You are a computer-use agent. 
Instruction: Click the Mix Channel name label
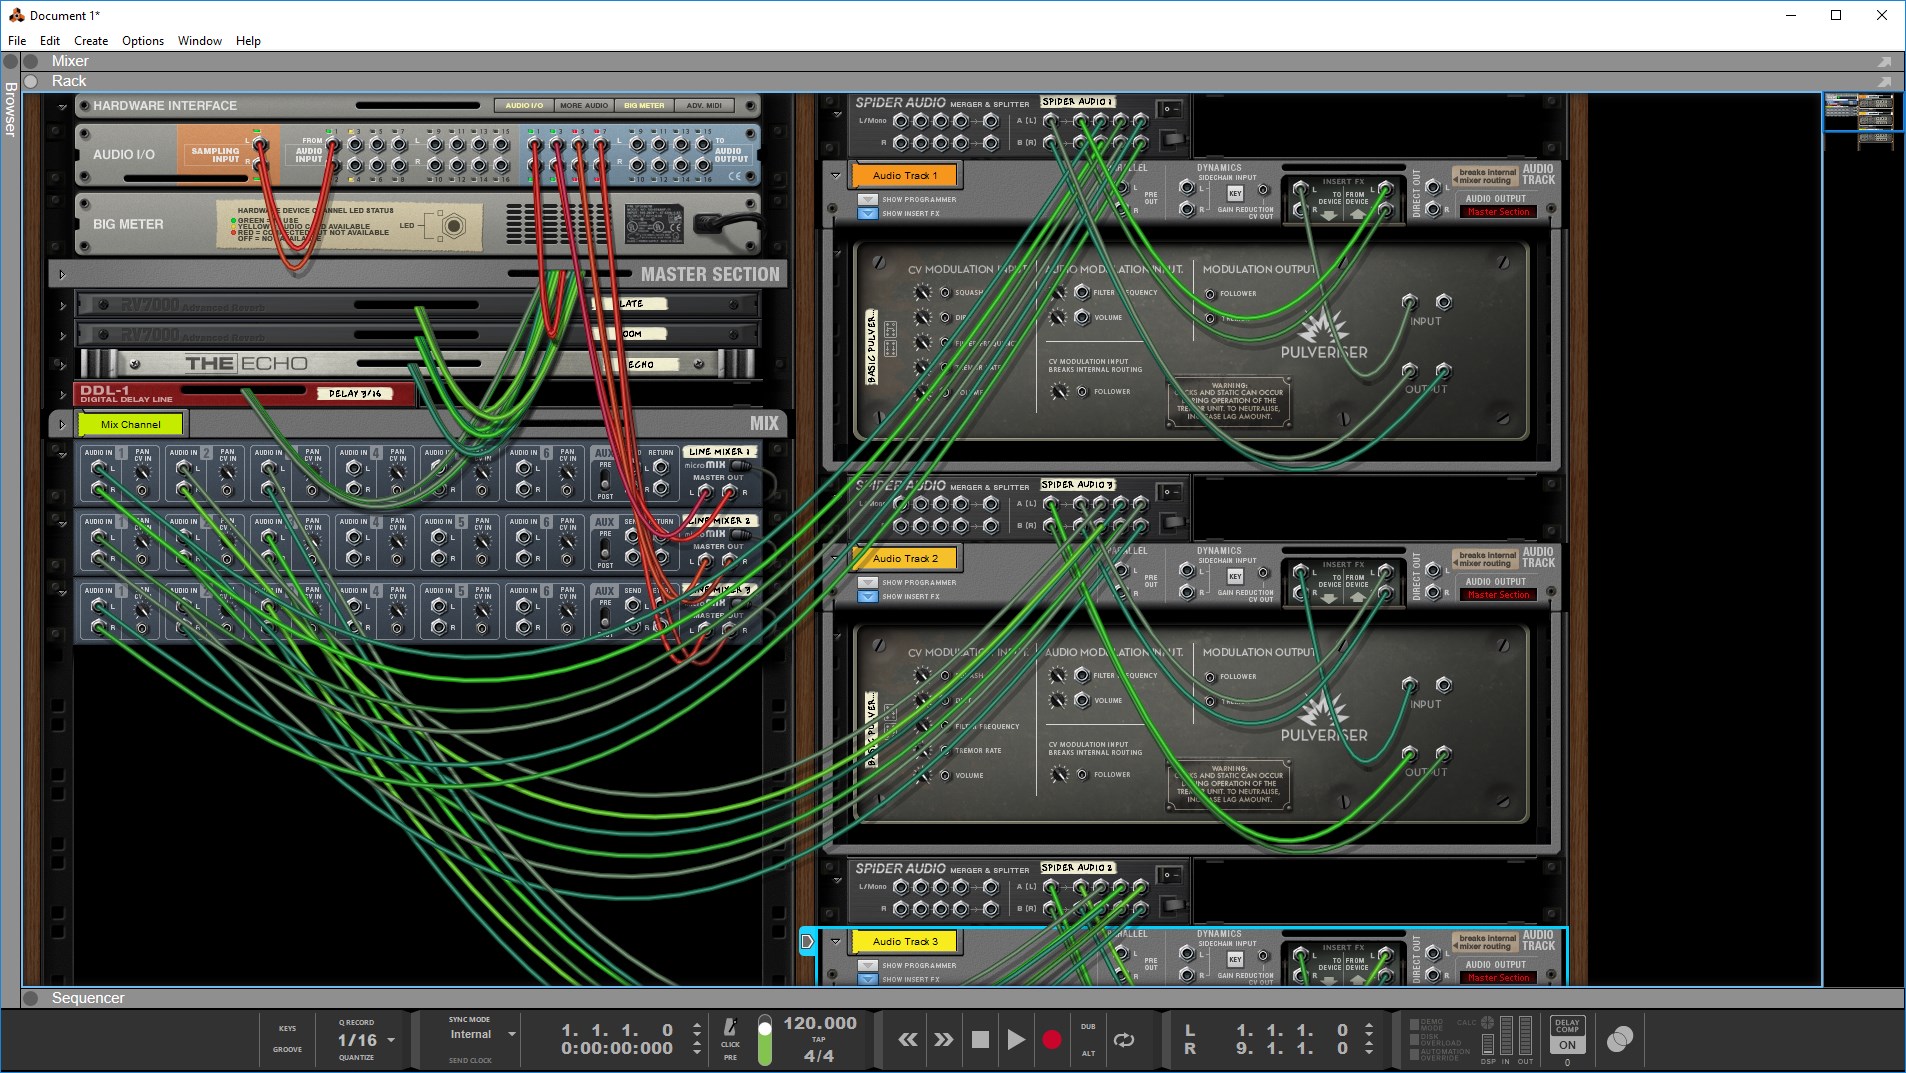[131, 424]
